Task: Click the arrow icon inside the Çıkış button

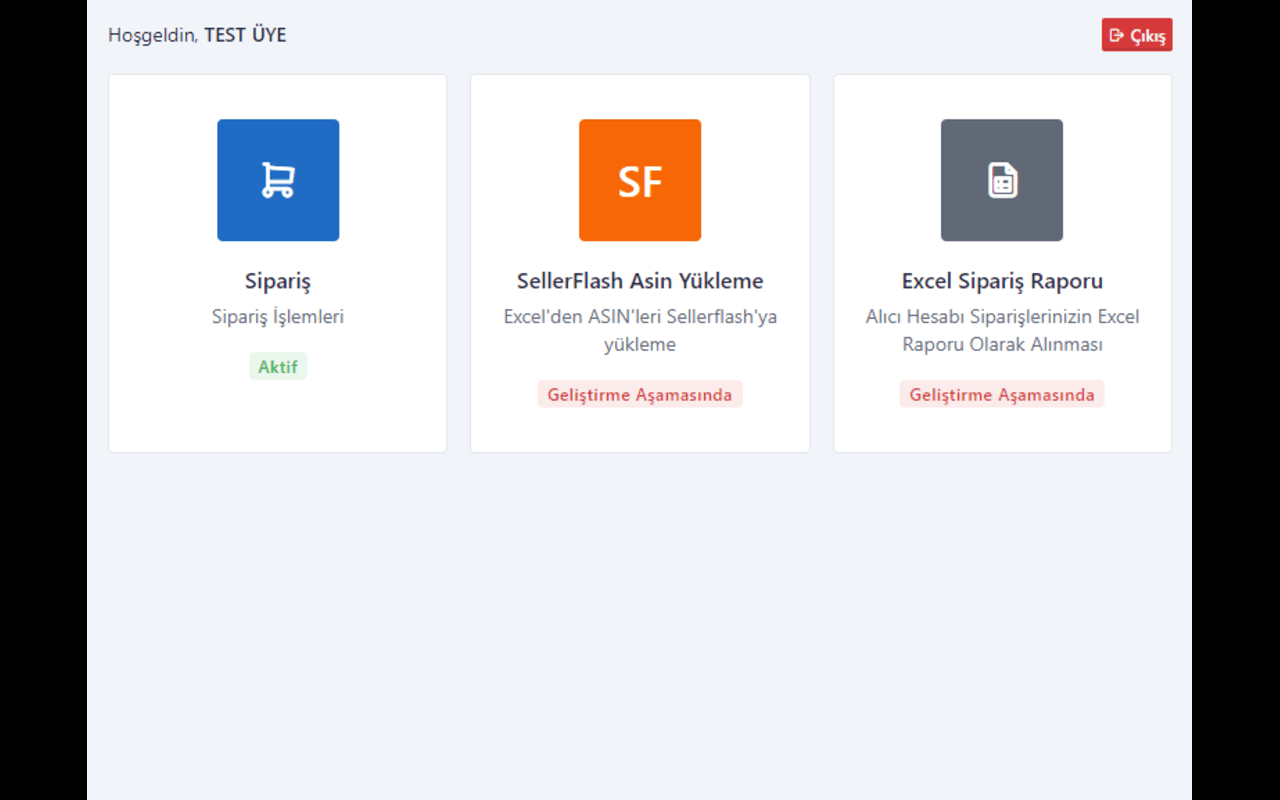Action: tap(1117, 35)
